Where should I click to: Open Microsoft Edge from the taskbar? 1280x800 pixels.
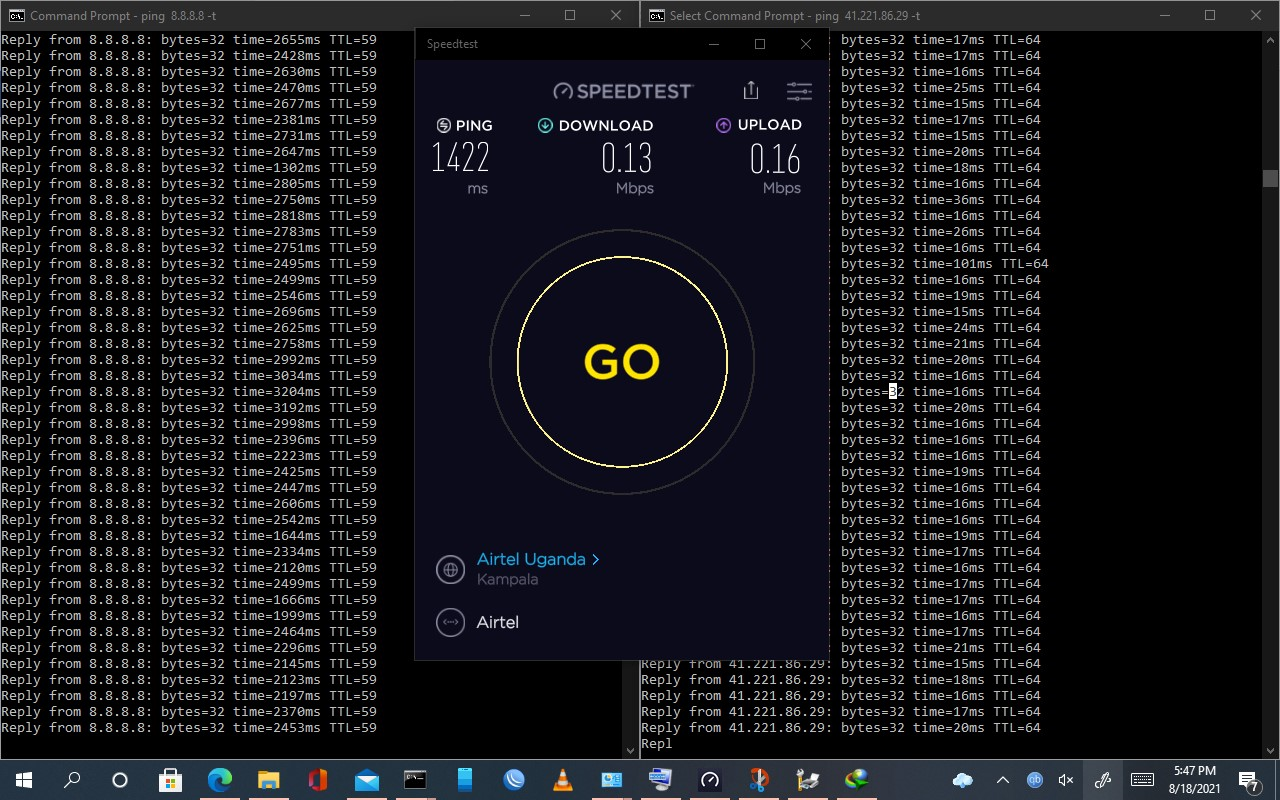tap(219, 780)
